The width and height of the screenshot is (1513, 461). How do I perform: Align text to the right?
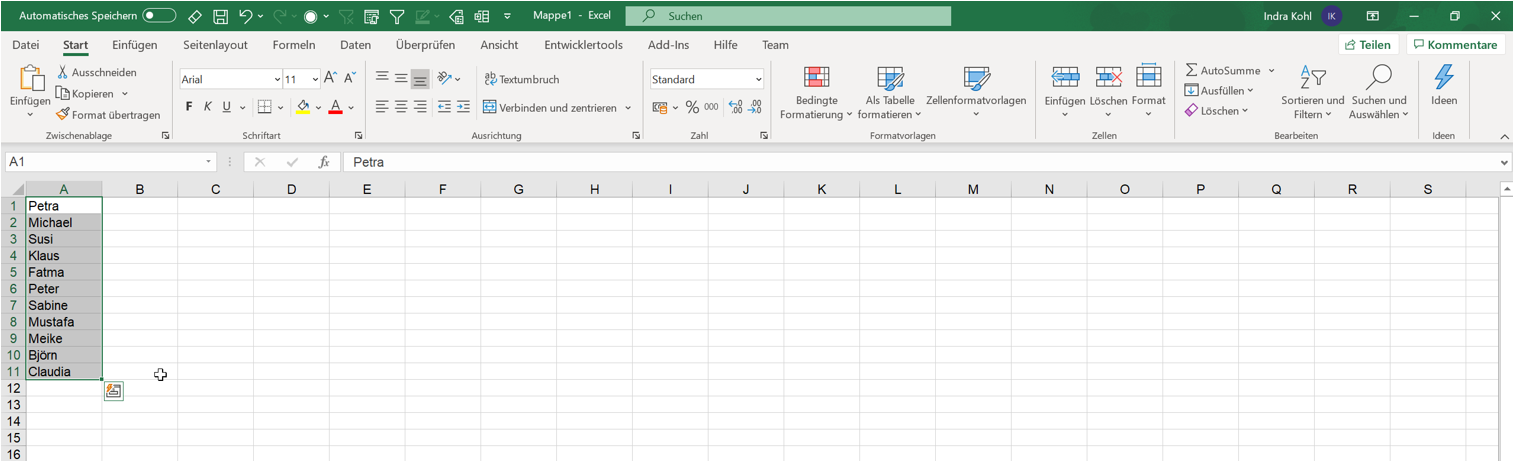click(x=420, y=107)
